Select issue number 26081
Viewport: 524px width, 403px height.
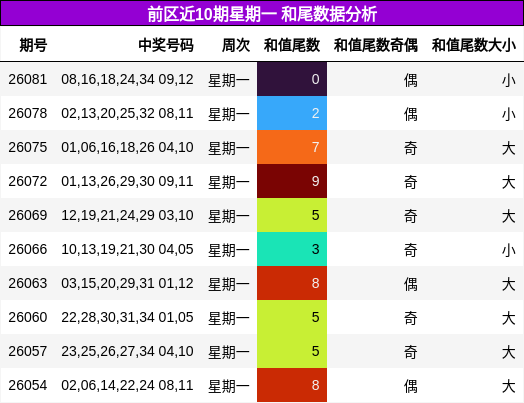tap(28, 80)
